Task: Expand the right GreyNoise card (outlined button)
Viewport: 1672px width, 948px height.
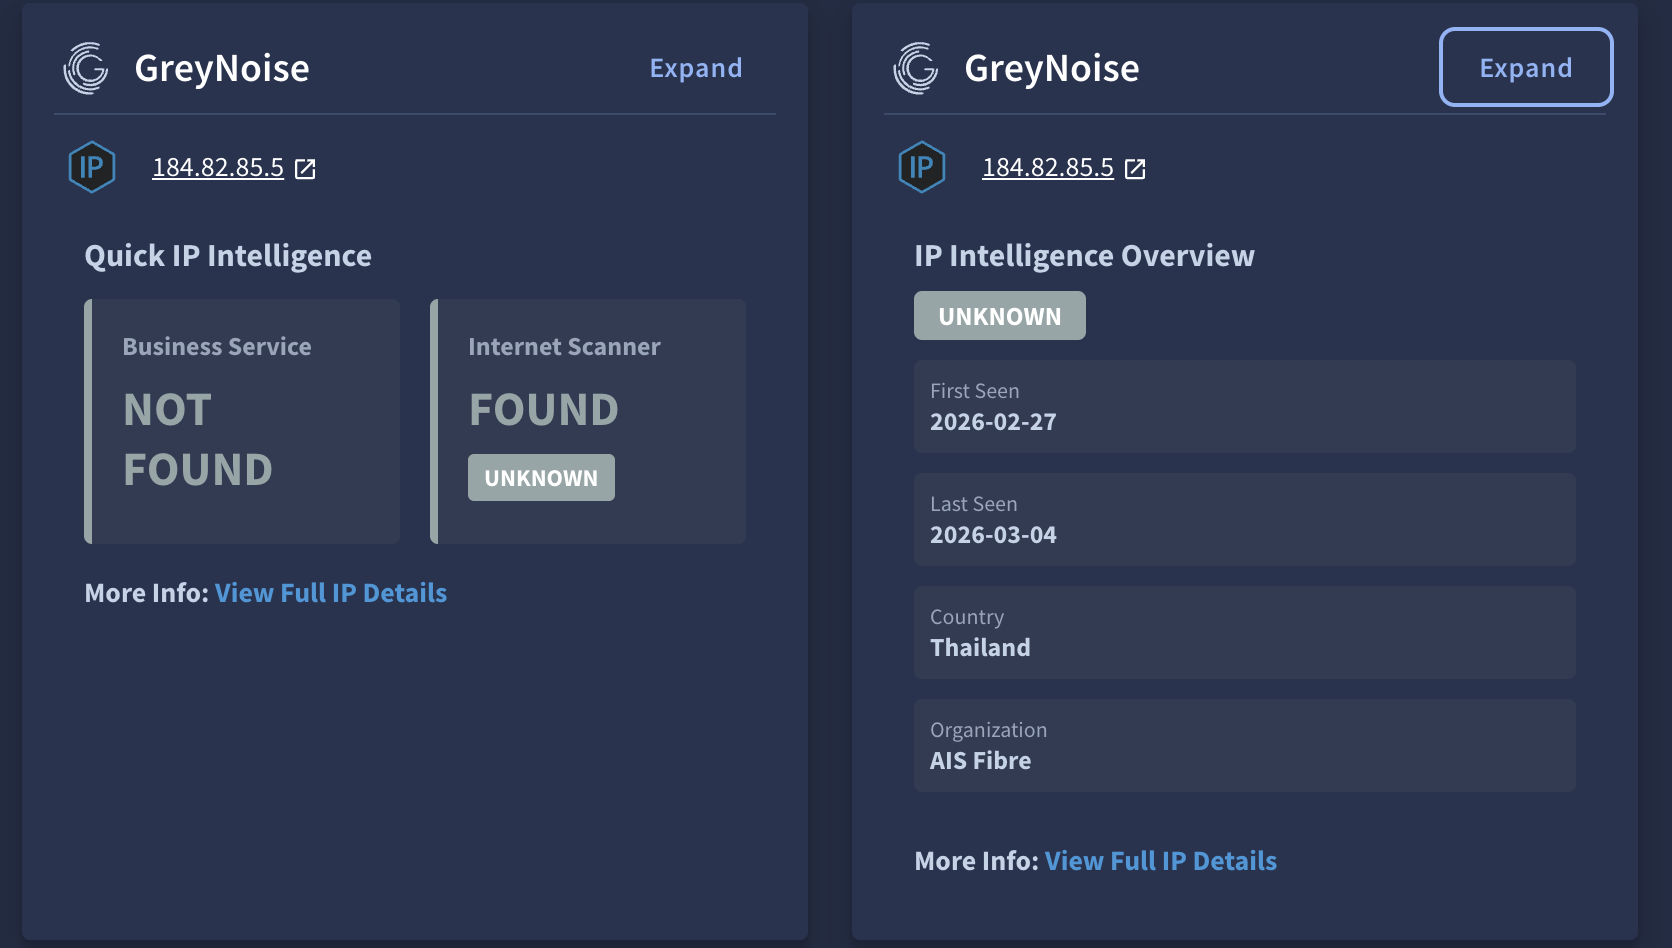Action: tap(1526, 67)
